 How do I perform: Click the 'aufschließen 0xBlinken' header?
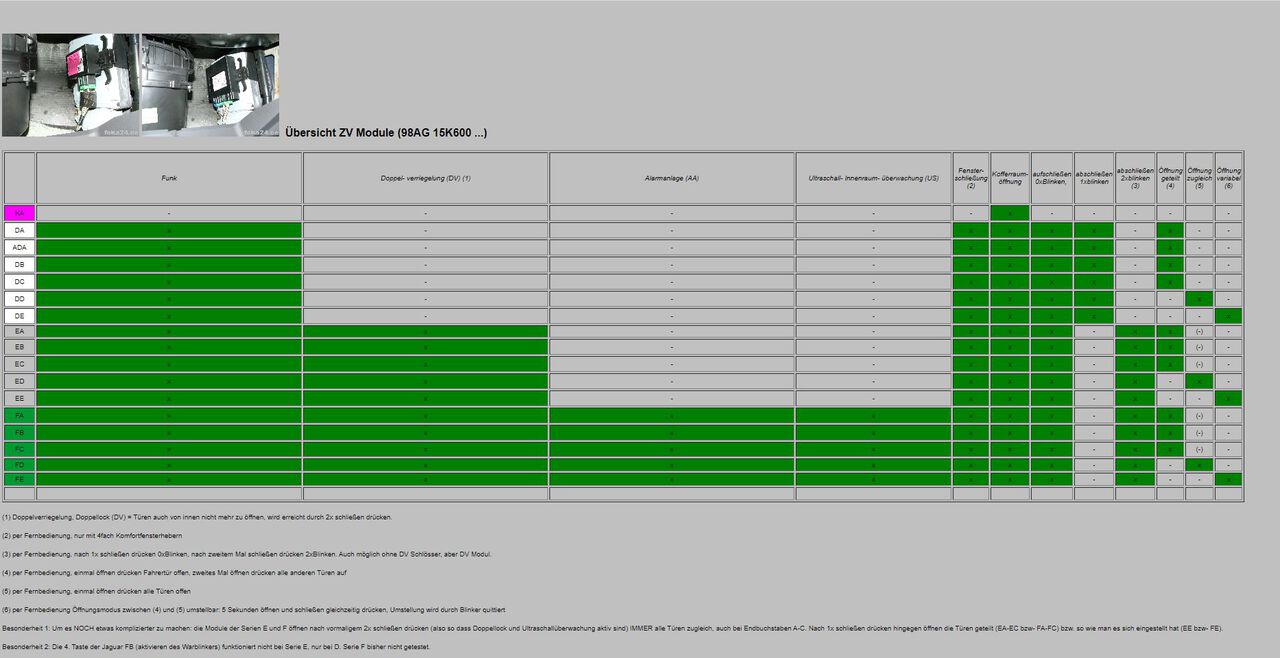(1052, 178)
